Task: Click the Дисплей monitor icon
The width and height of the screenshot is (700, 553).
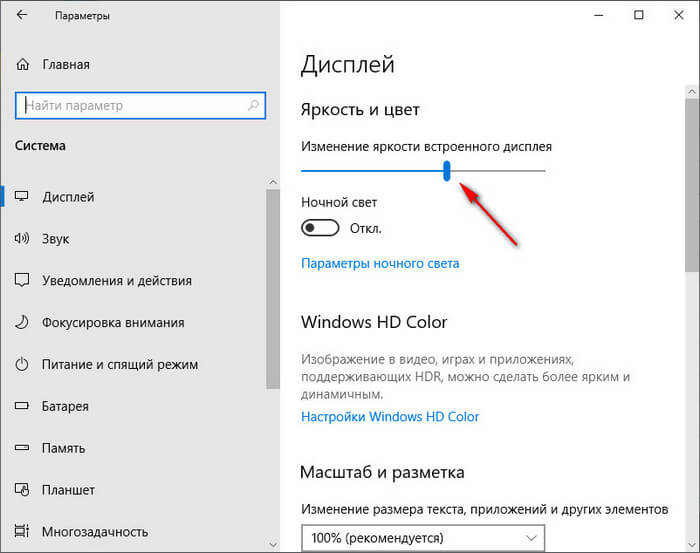Action: pyautogui.click(x=22, y=197)
